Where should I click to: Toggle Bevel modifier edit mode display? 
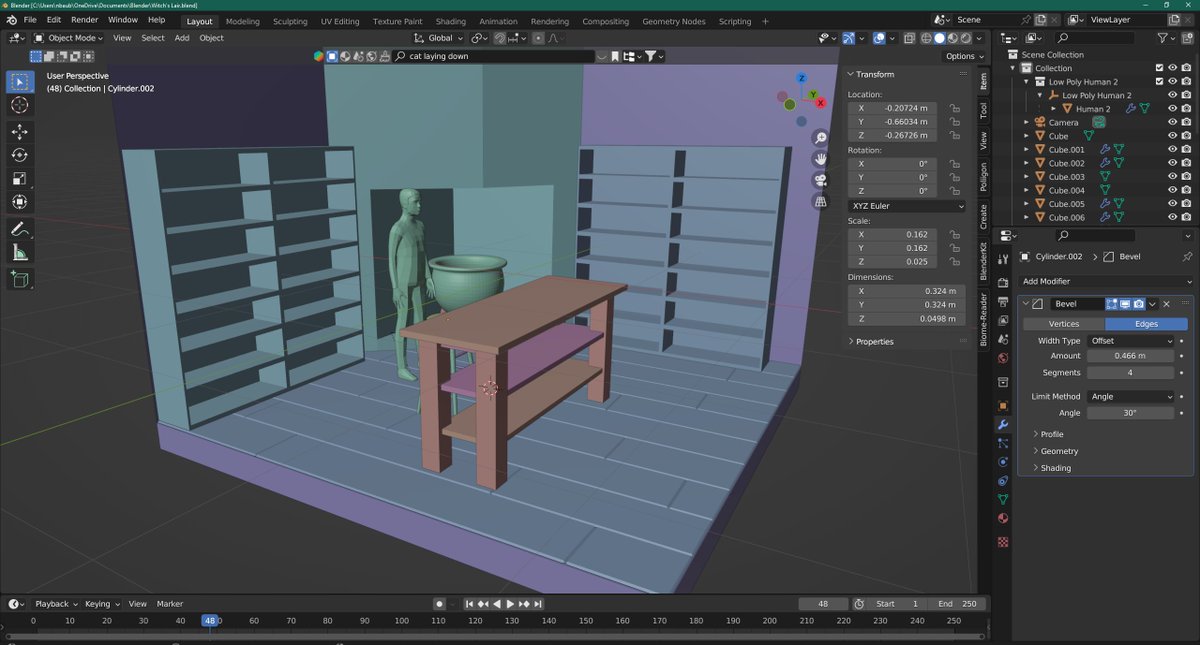[x=1112, y=304]
